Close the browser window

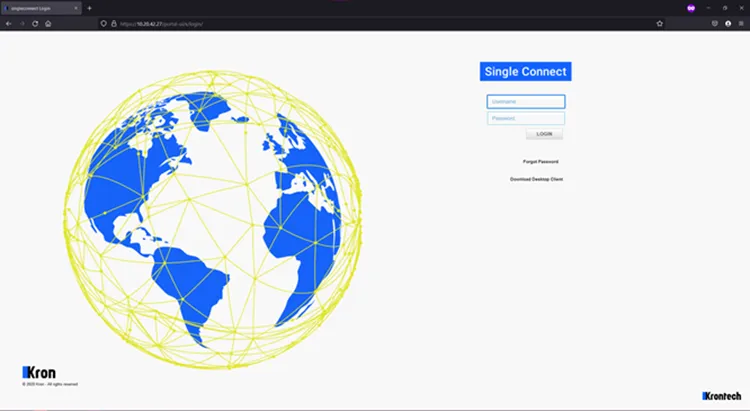tap(741, 8)
